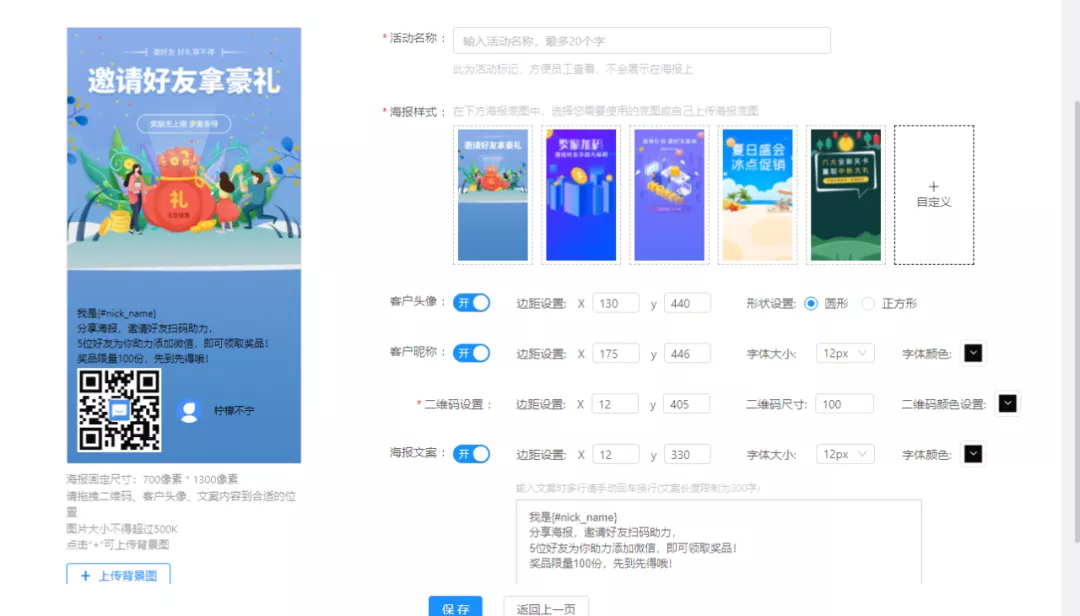
Task: Open the 二维码颜色设置 color picker dropdown
Action: tap(1007, 403)
